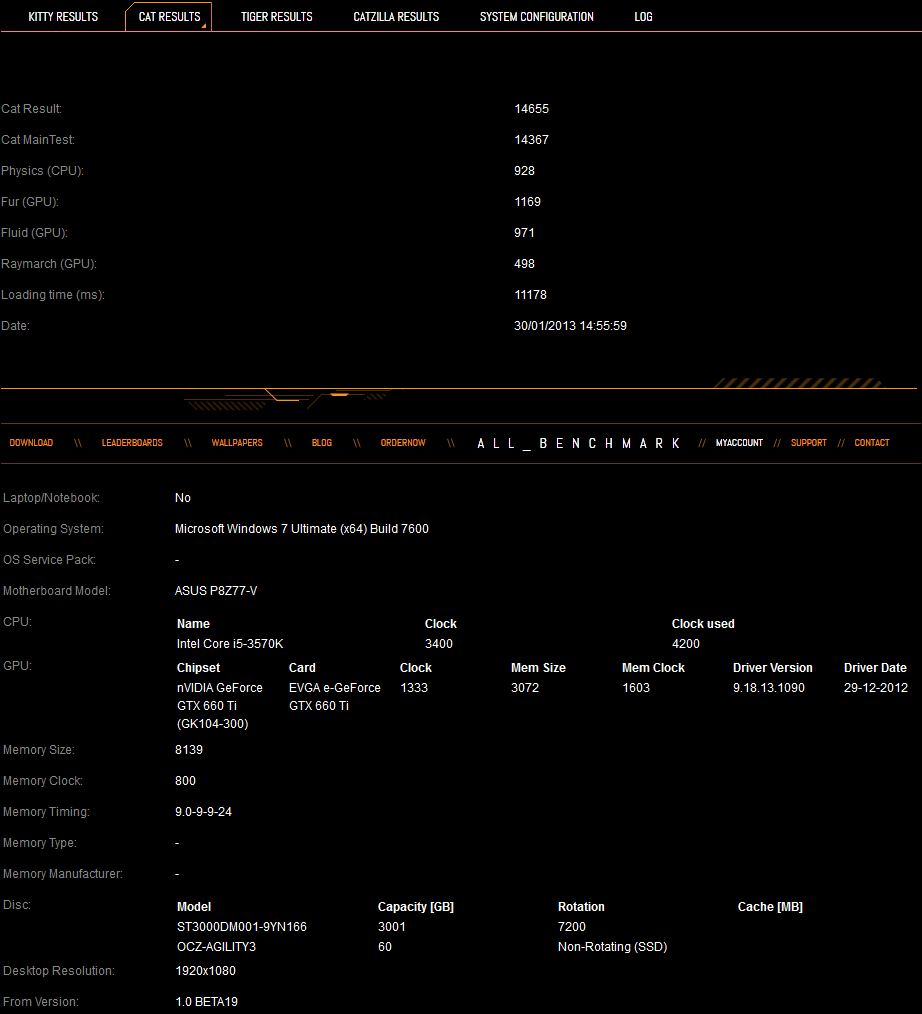Click the desktop resolution 1920x1080

click(206, 971)
